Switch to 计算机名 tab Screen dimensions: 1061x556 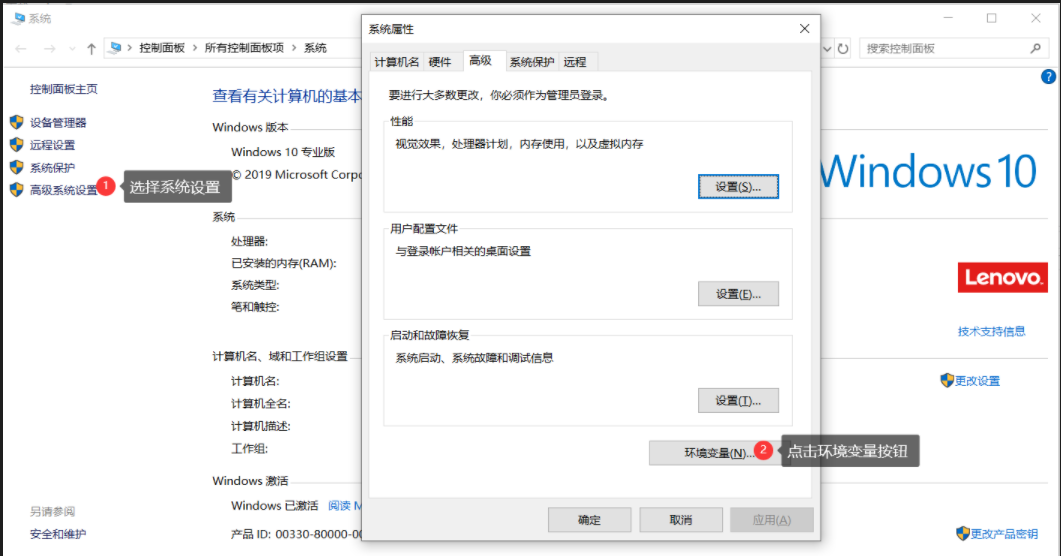pos(397,62)
